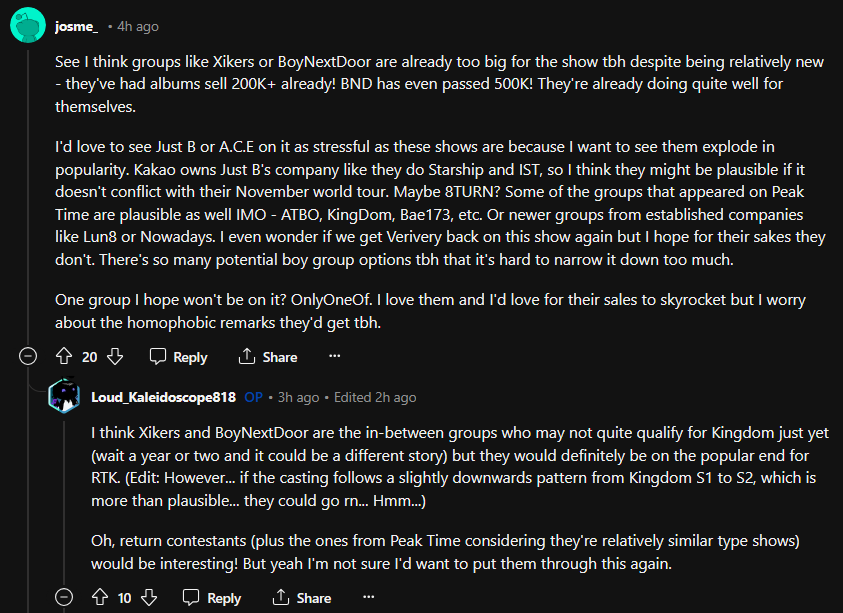The height and width of the screenshot is (613, 843).
Task: Click the OP badge next to Loud_Kaleidoscope818
Action: (x=254, y=397)
